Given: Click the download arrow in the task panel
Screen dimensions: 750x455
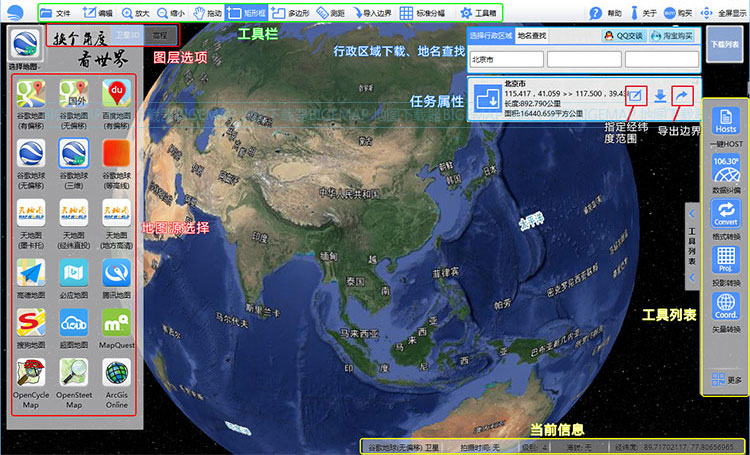Looking at the screenshot, I should (x=660, y=96).
